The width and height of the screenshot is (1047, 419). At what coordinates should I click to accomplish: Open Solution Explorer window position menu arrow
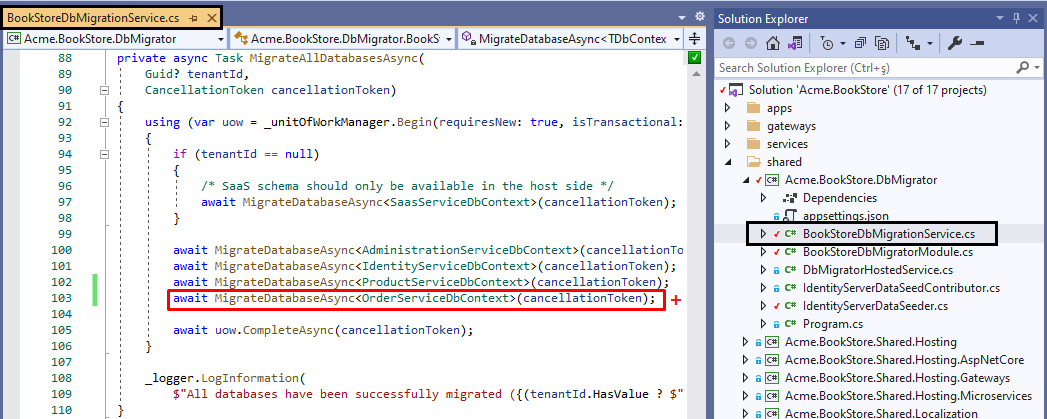1002,19
